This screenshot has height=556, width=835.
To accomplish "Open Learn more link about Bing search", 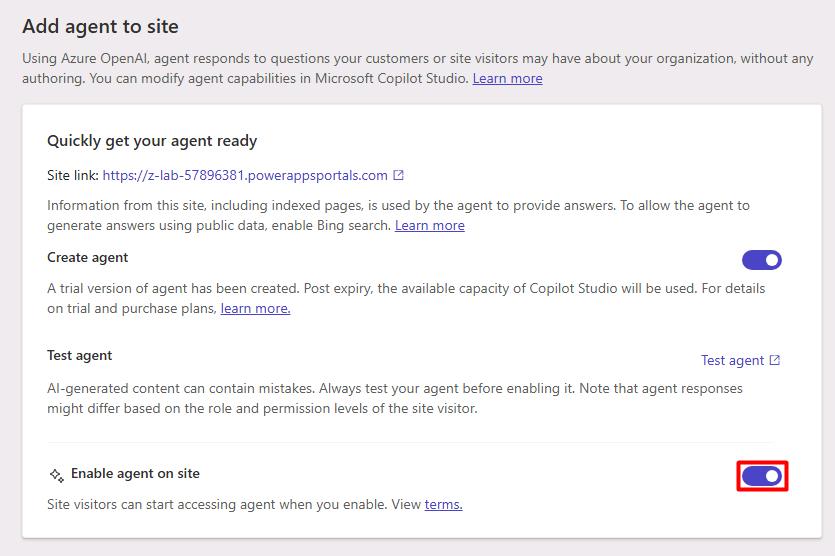I will [x=430, y=225].
